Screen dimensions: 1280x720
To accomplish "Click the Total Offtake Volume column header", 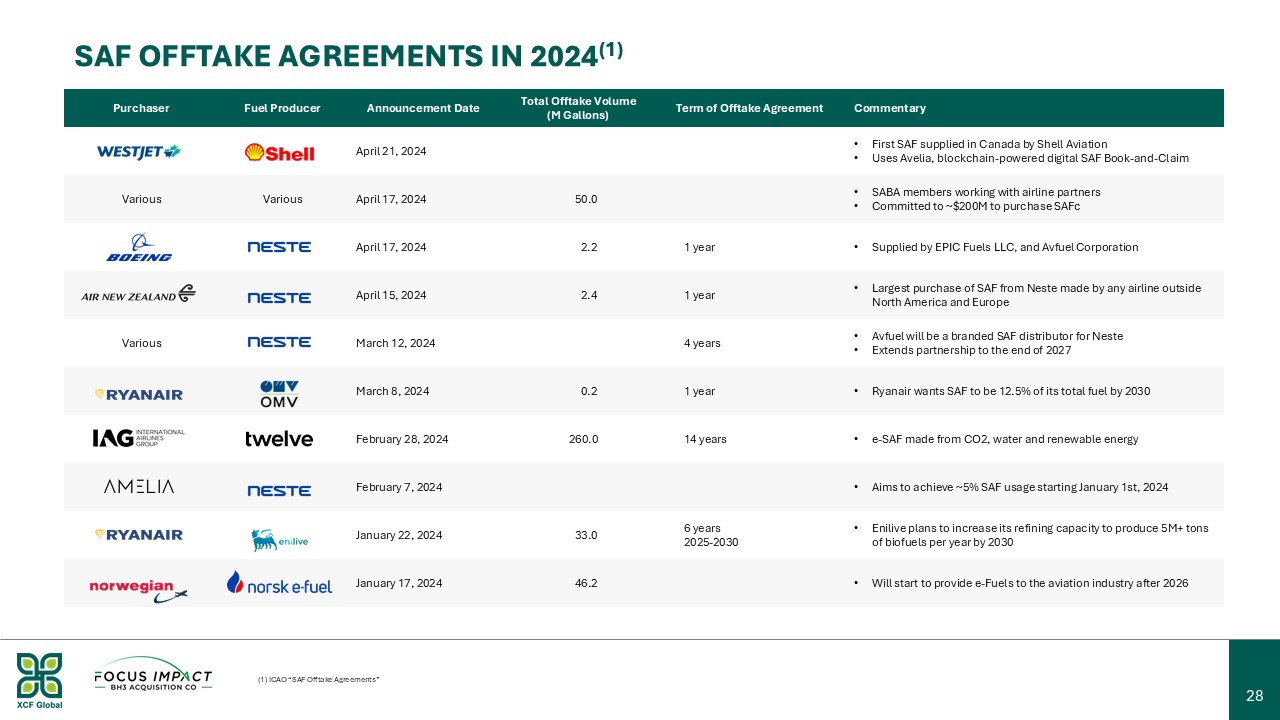I will [x=579, y=108].
